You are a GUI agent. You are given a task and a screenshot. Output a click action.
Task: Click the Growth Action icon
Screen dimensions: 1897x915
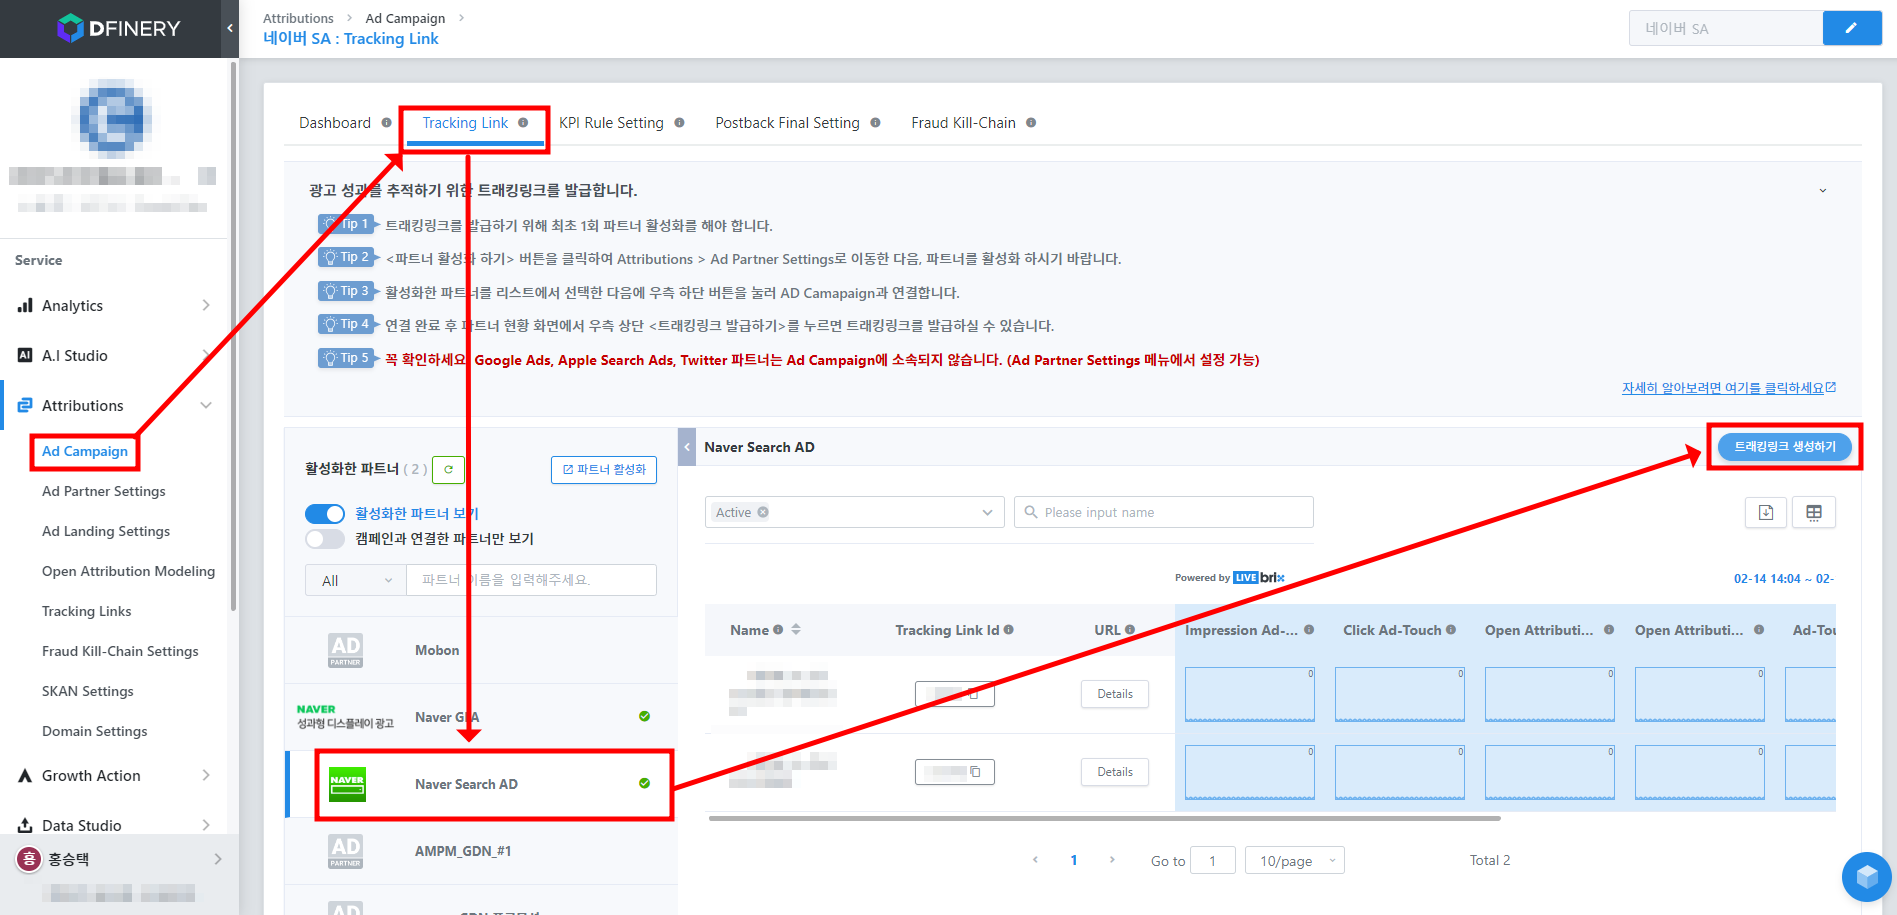pyautogui.click(x=25, y=775)
